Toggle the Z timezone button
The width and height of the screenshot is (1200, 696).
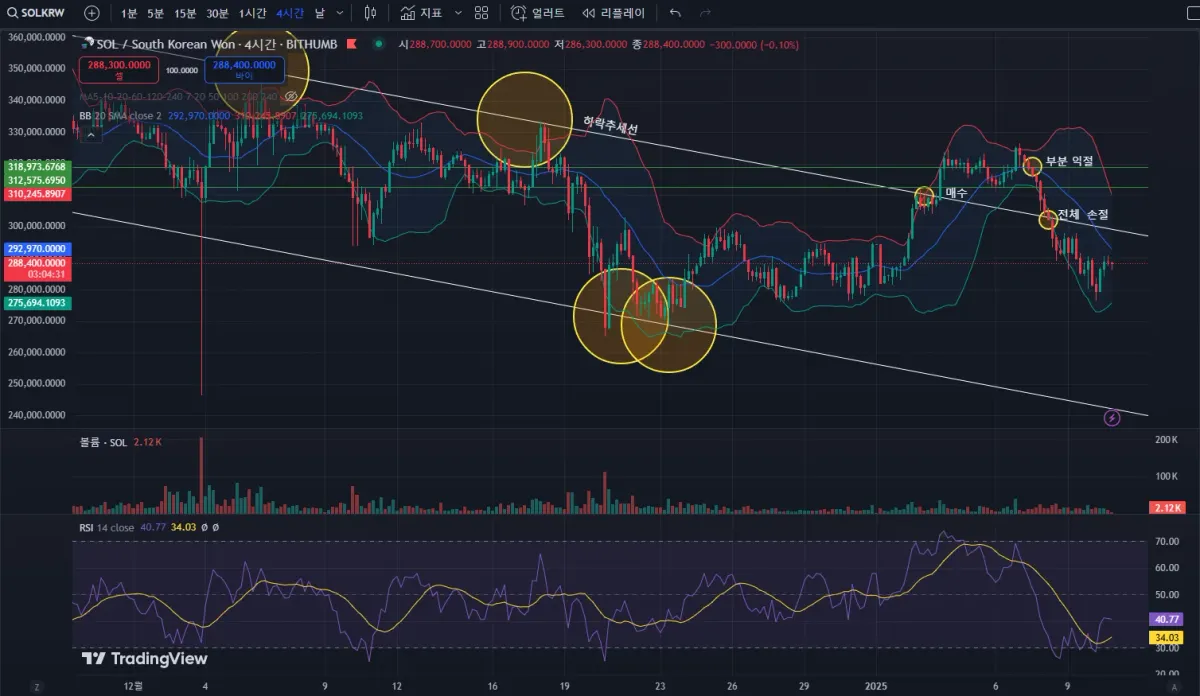(36, 687)
